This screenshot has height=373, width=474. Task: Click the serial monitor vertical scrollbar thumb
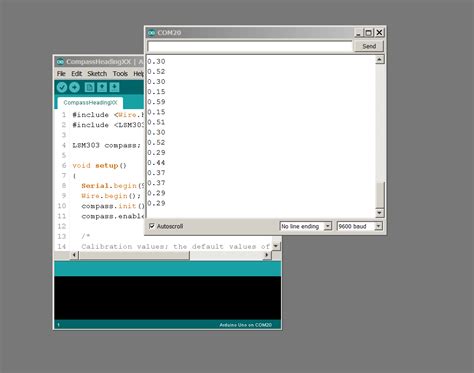pos(380,195)
